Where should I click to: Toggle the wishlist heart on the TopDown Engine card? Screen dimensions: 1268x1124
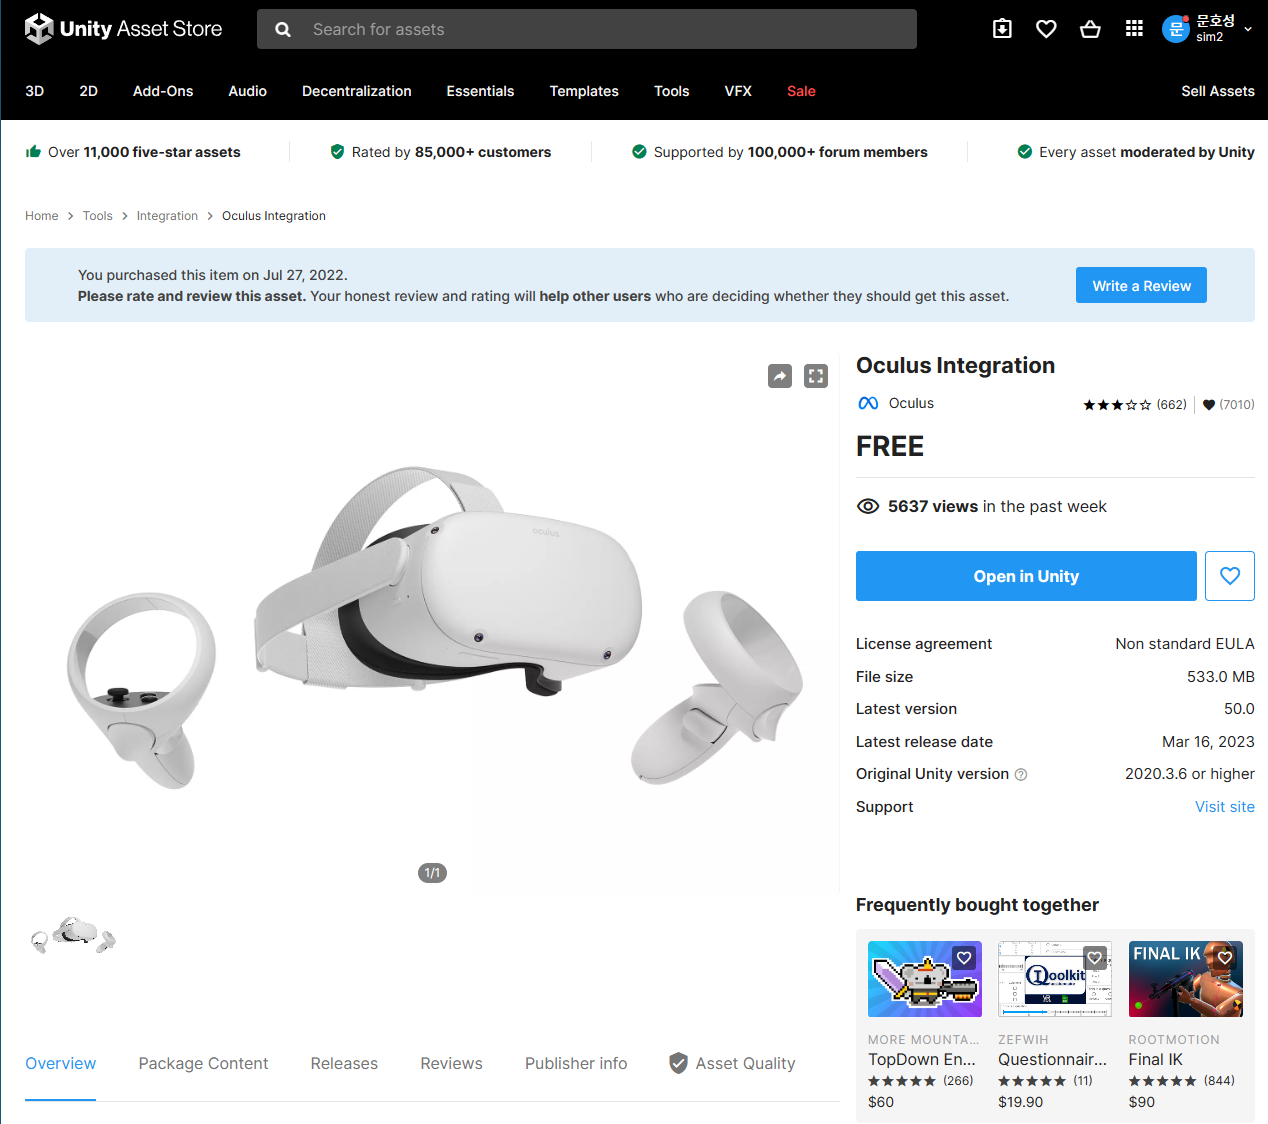964,958
